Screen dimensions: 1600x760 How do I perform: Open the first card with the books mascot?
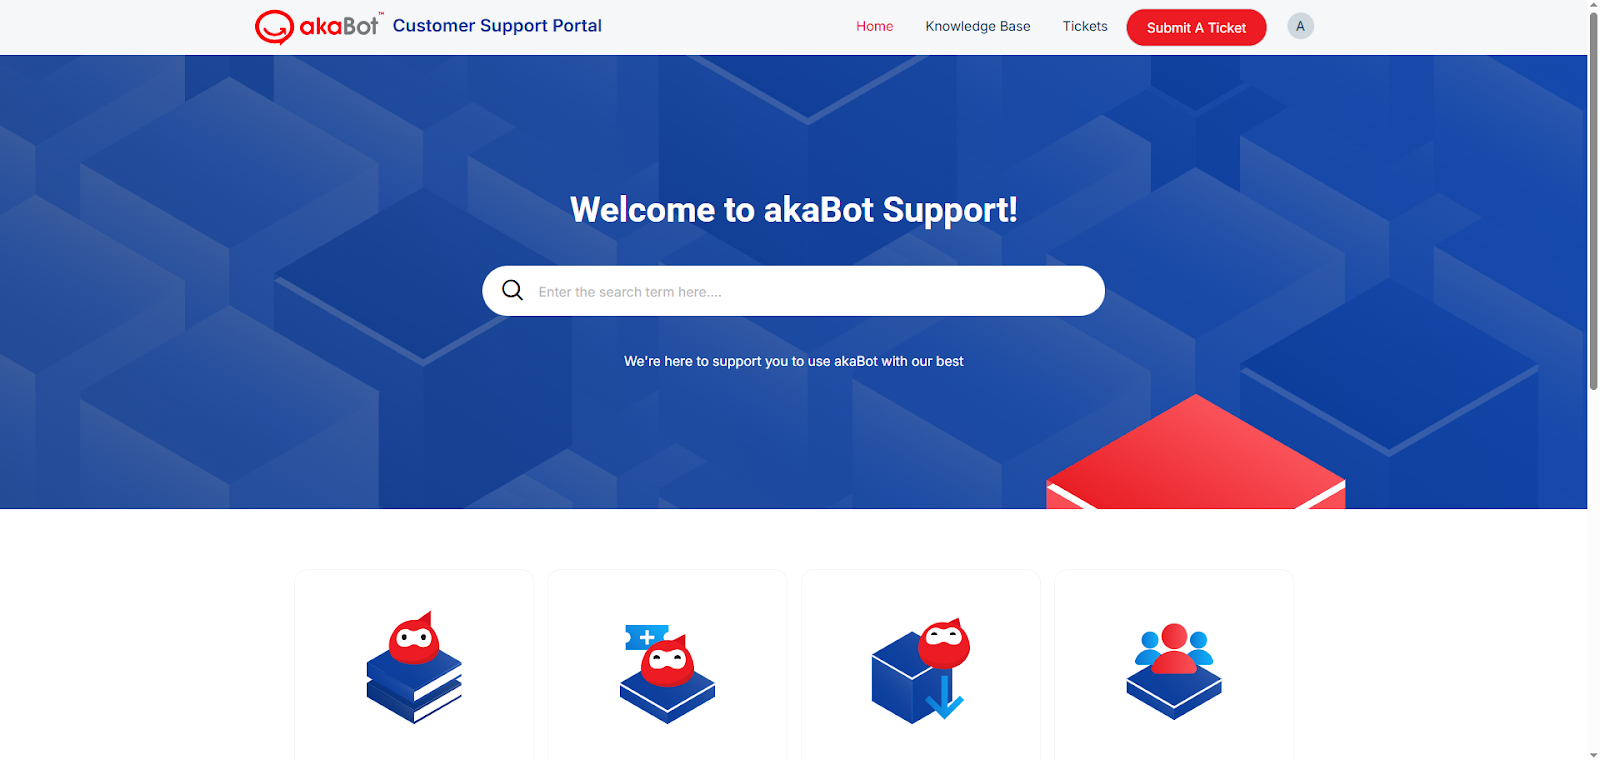pyautogui.click(x=414, y=665)
